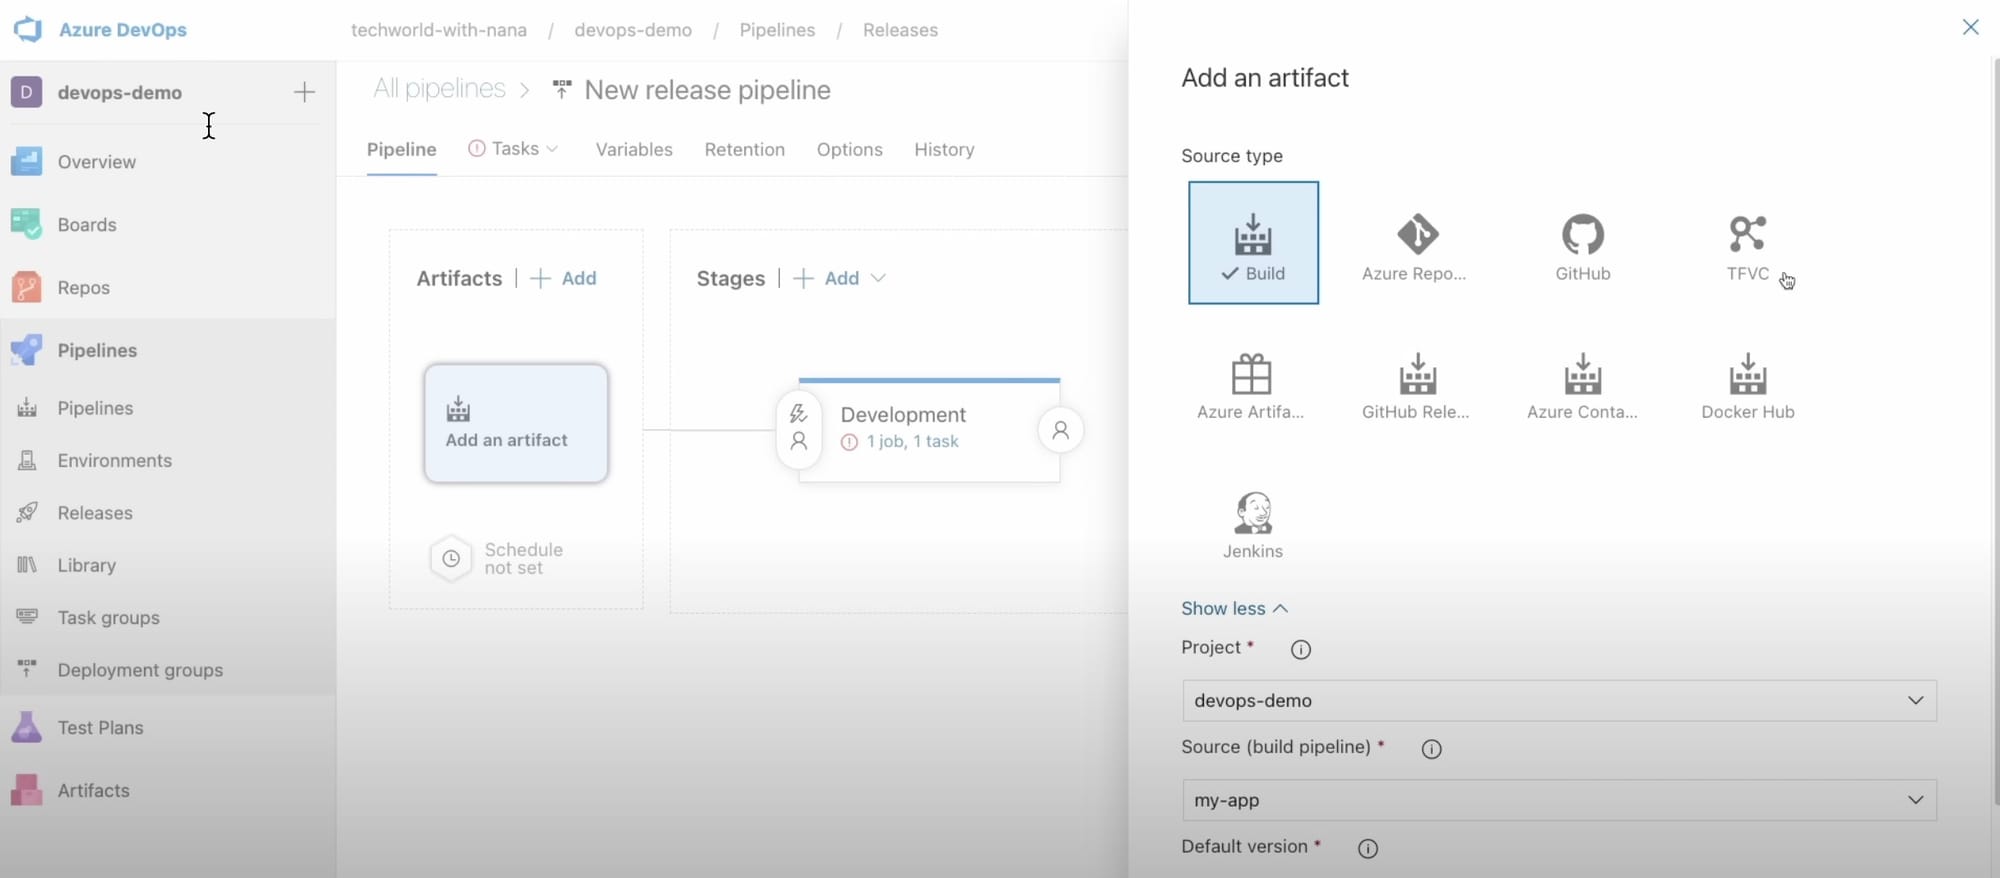Click Add next to Stages

click(x=826, y=278)
